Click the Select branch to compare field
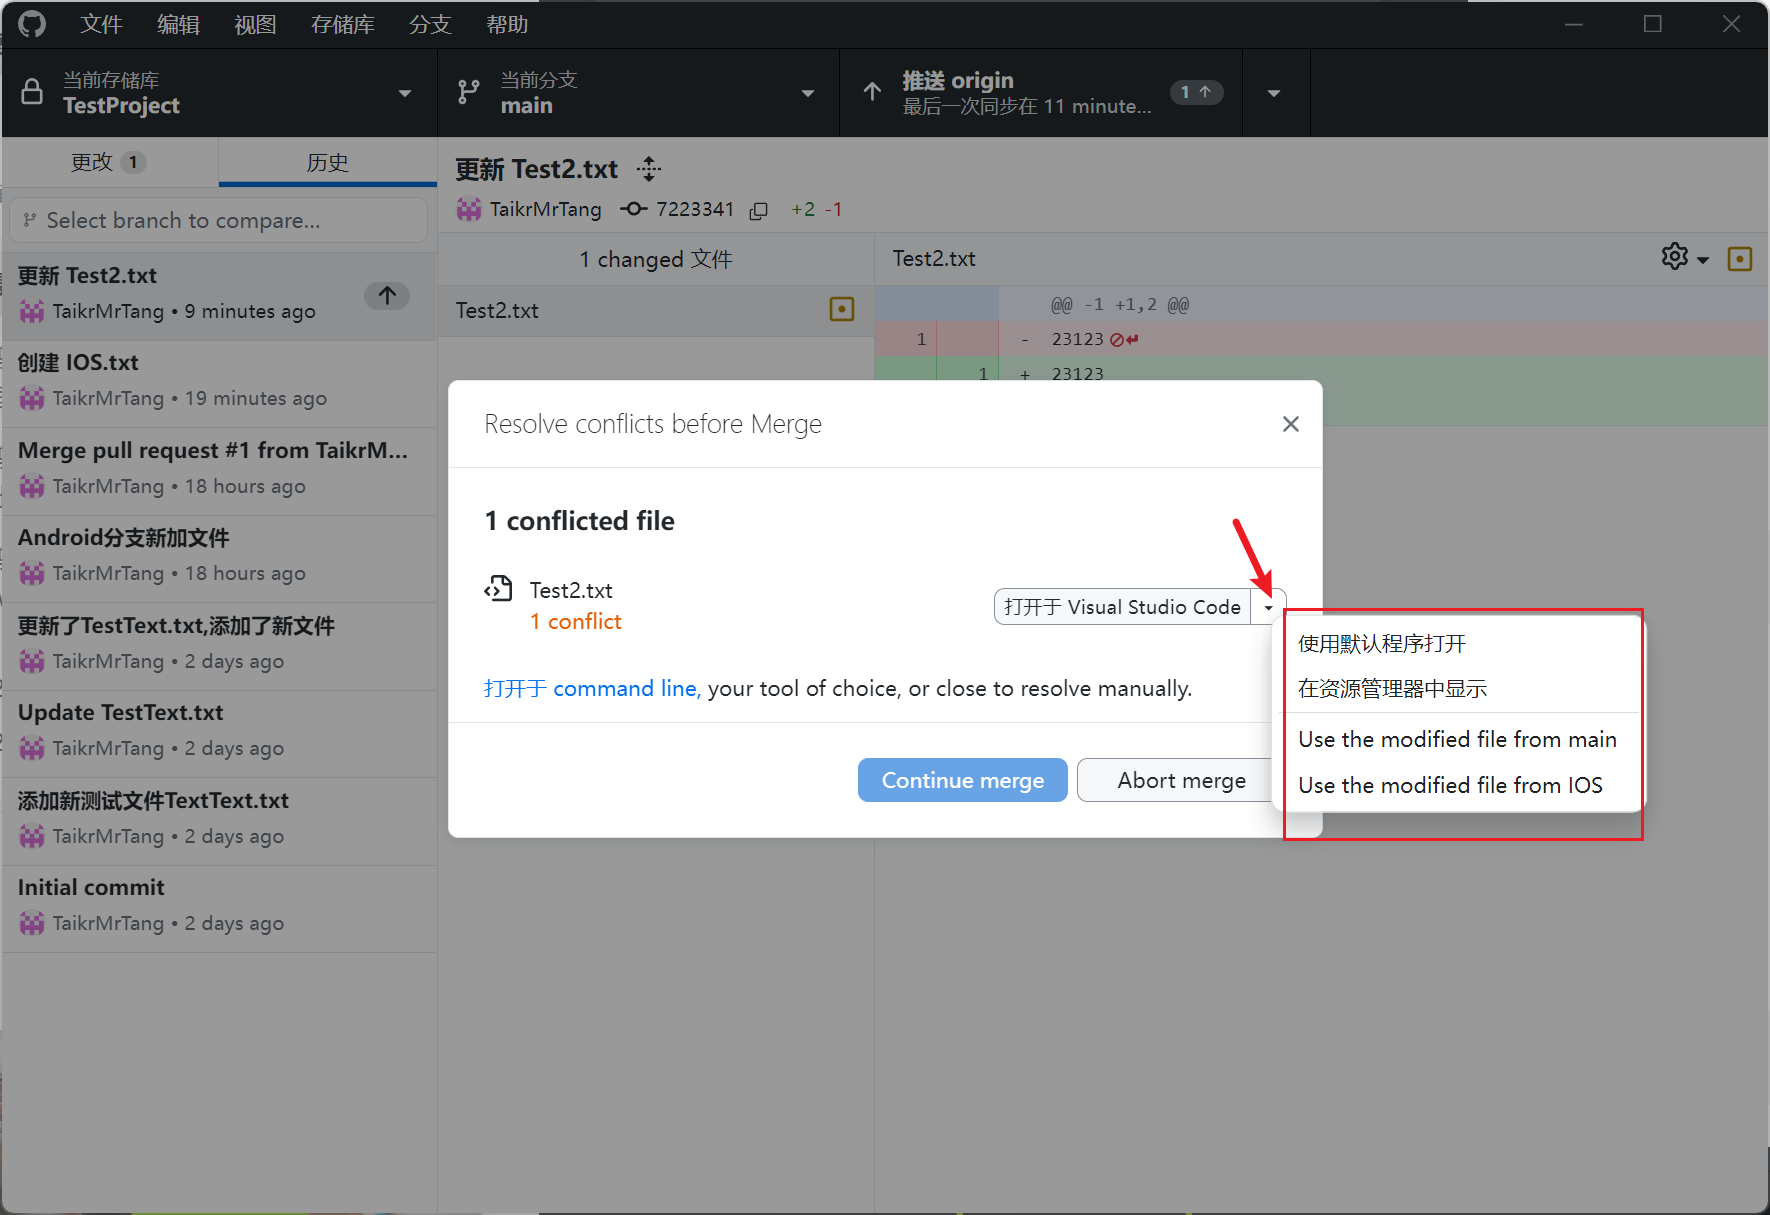 point(219,220)
